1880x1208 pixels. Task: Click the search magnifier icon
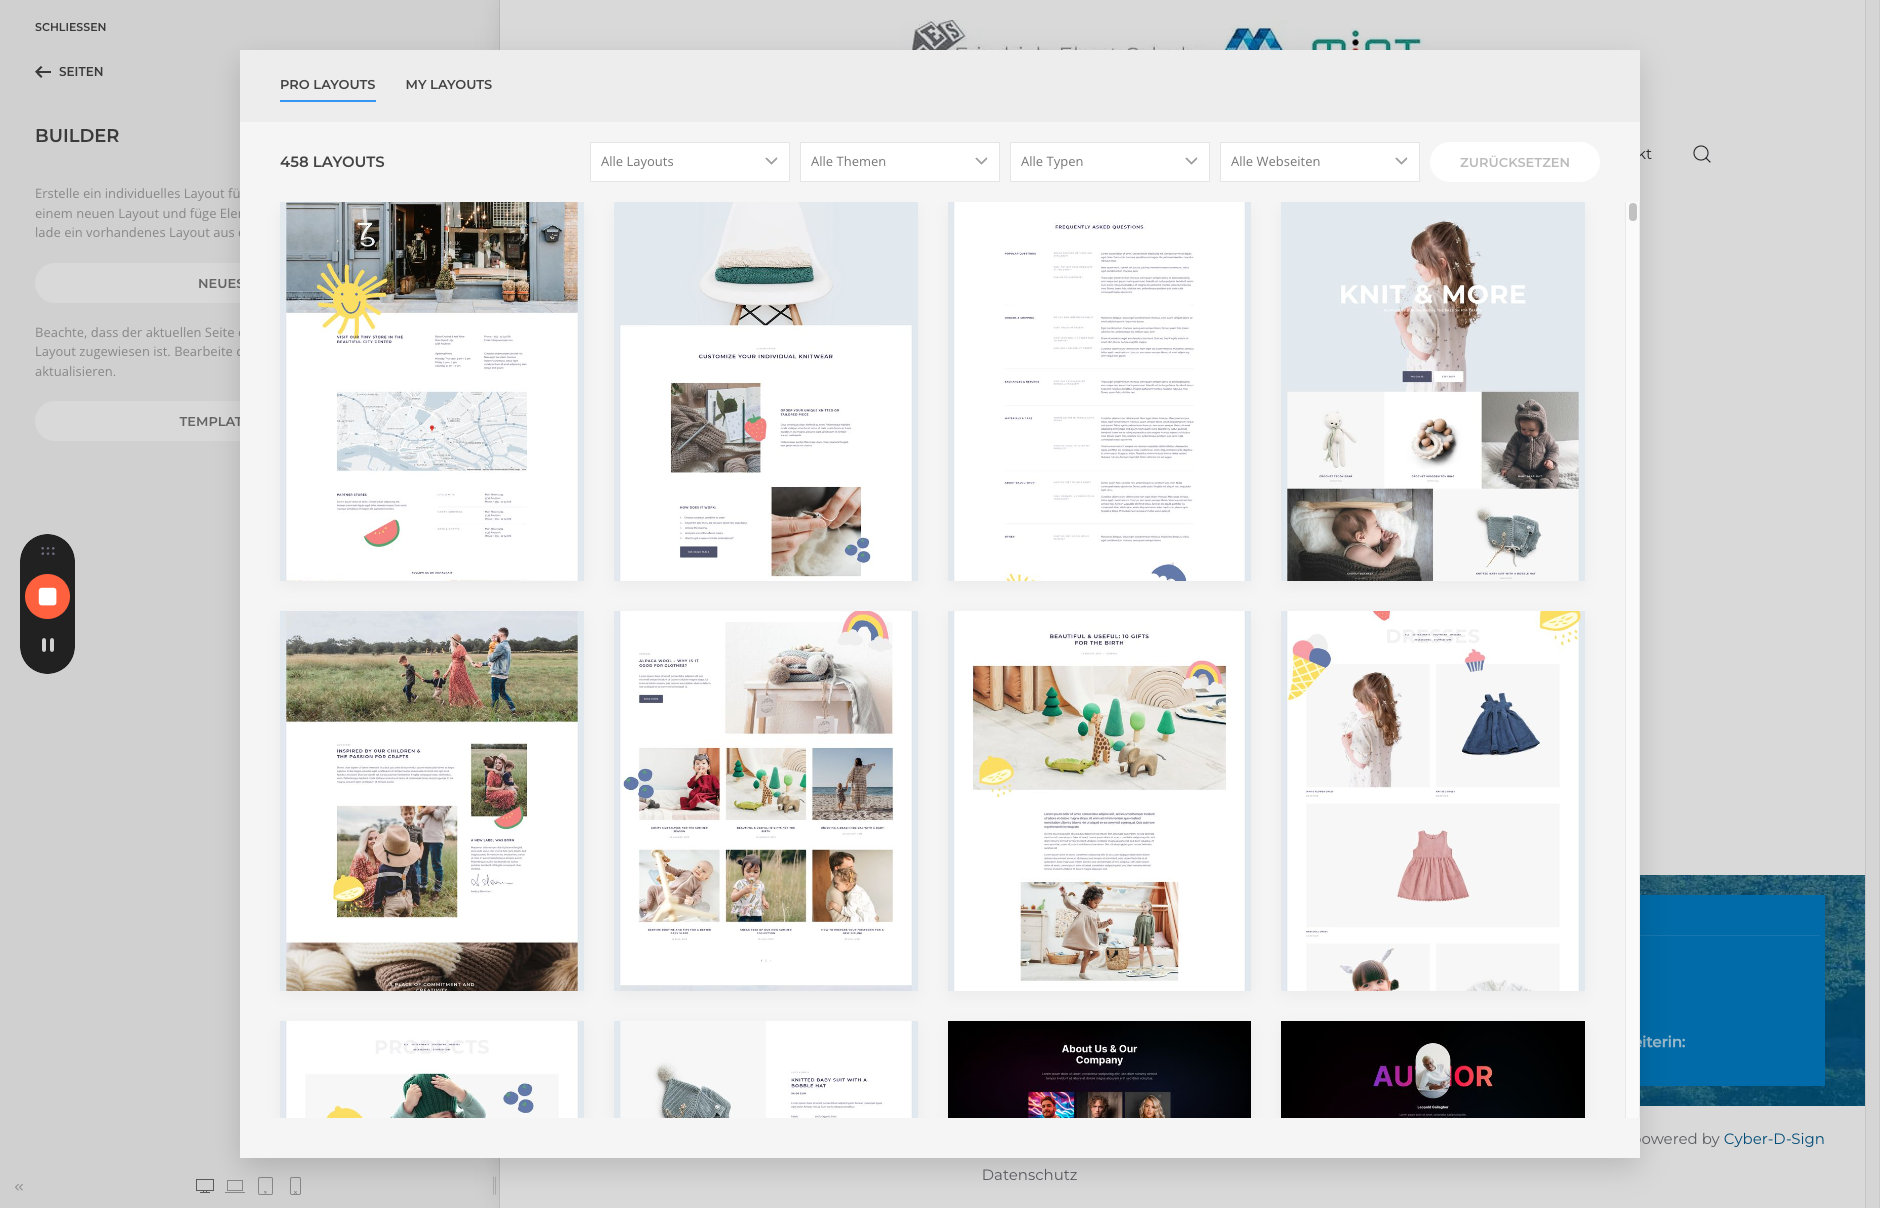click(1702, 154)
